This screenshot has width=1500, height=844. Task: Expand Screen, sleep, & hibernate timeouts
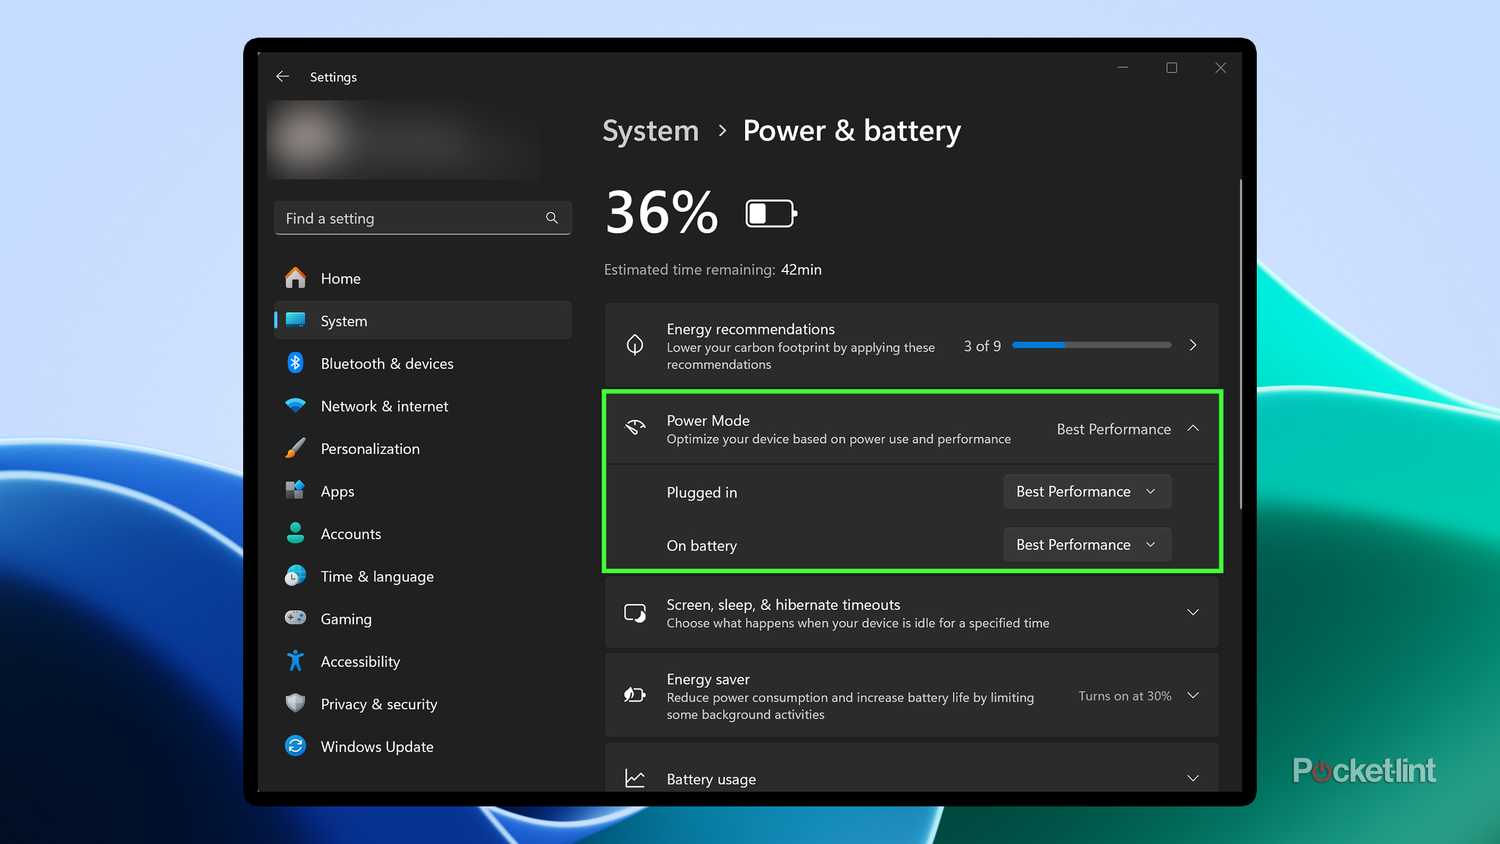(x=1193, y=612)
